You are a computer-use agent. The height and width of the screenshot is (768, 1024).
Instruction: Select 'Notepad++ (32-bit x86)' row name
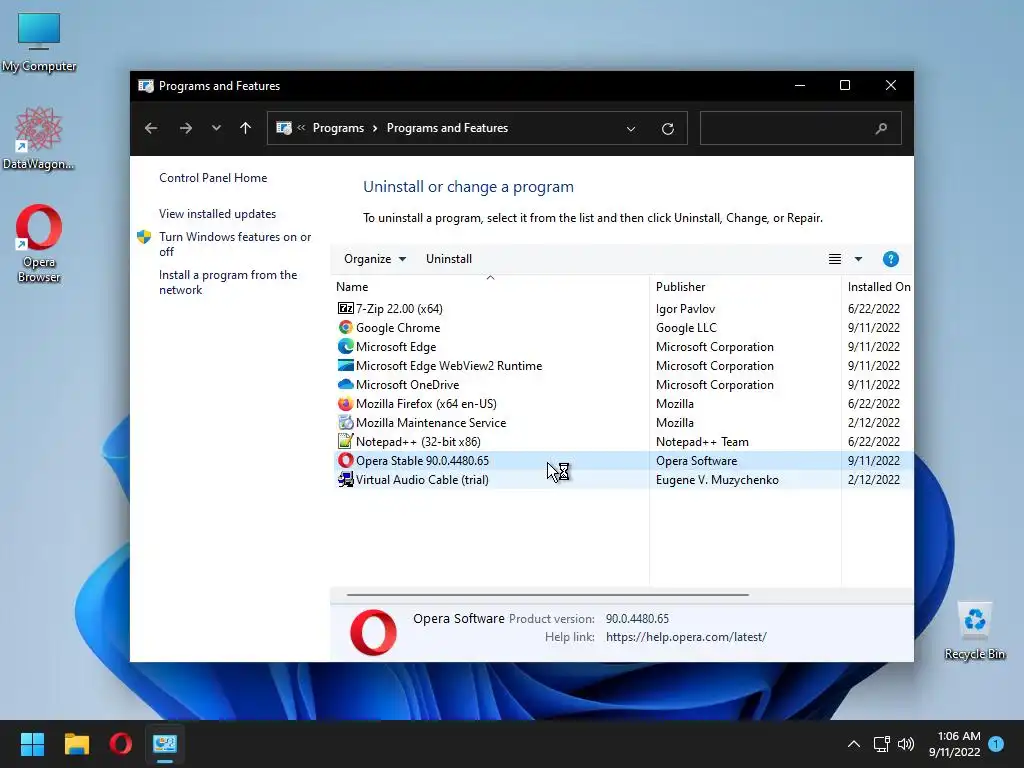418,441
